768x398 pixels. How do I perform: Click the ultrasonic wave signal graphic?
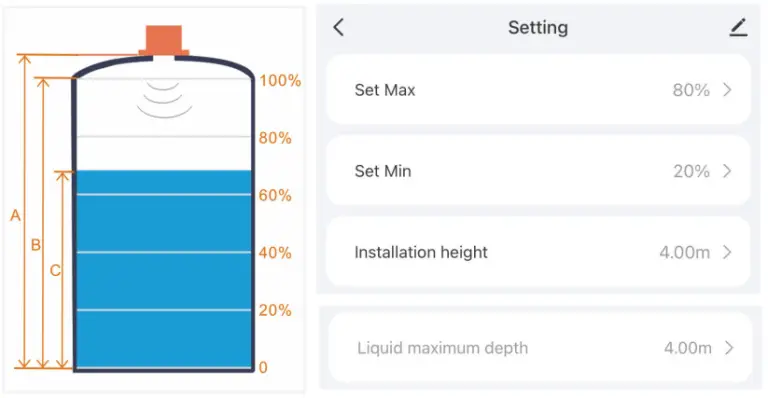[x=164, y=100]
